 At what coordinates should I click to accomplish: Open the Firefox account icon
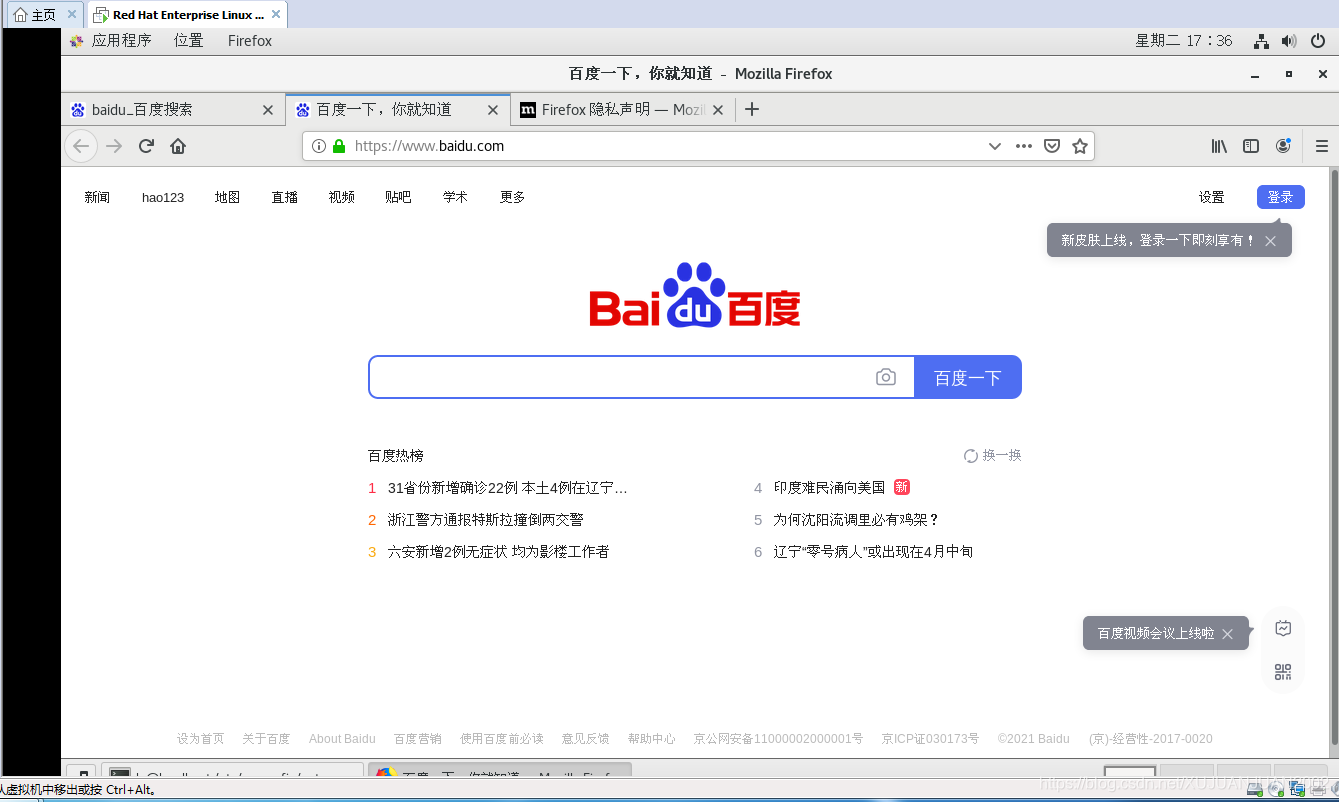(1283, 146)
